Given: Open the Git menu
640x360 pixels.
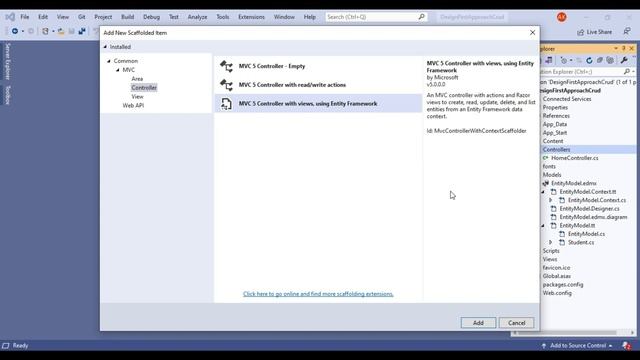Looking at the screenshot, I should (82, 17).
